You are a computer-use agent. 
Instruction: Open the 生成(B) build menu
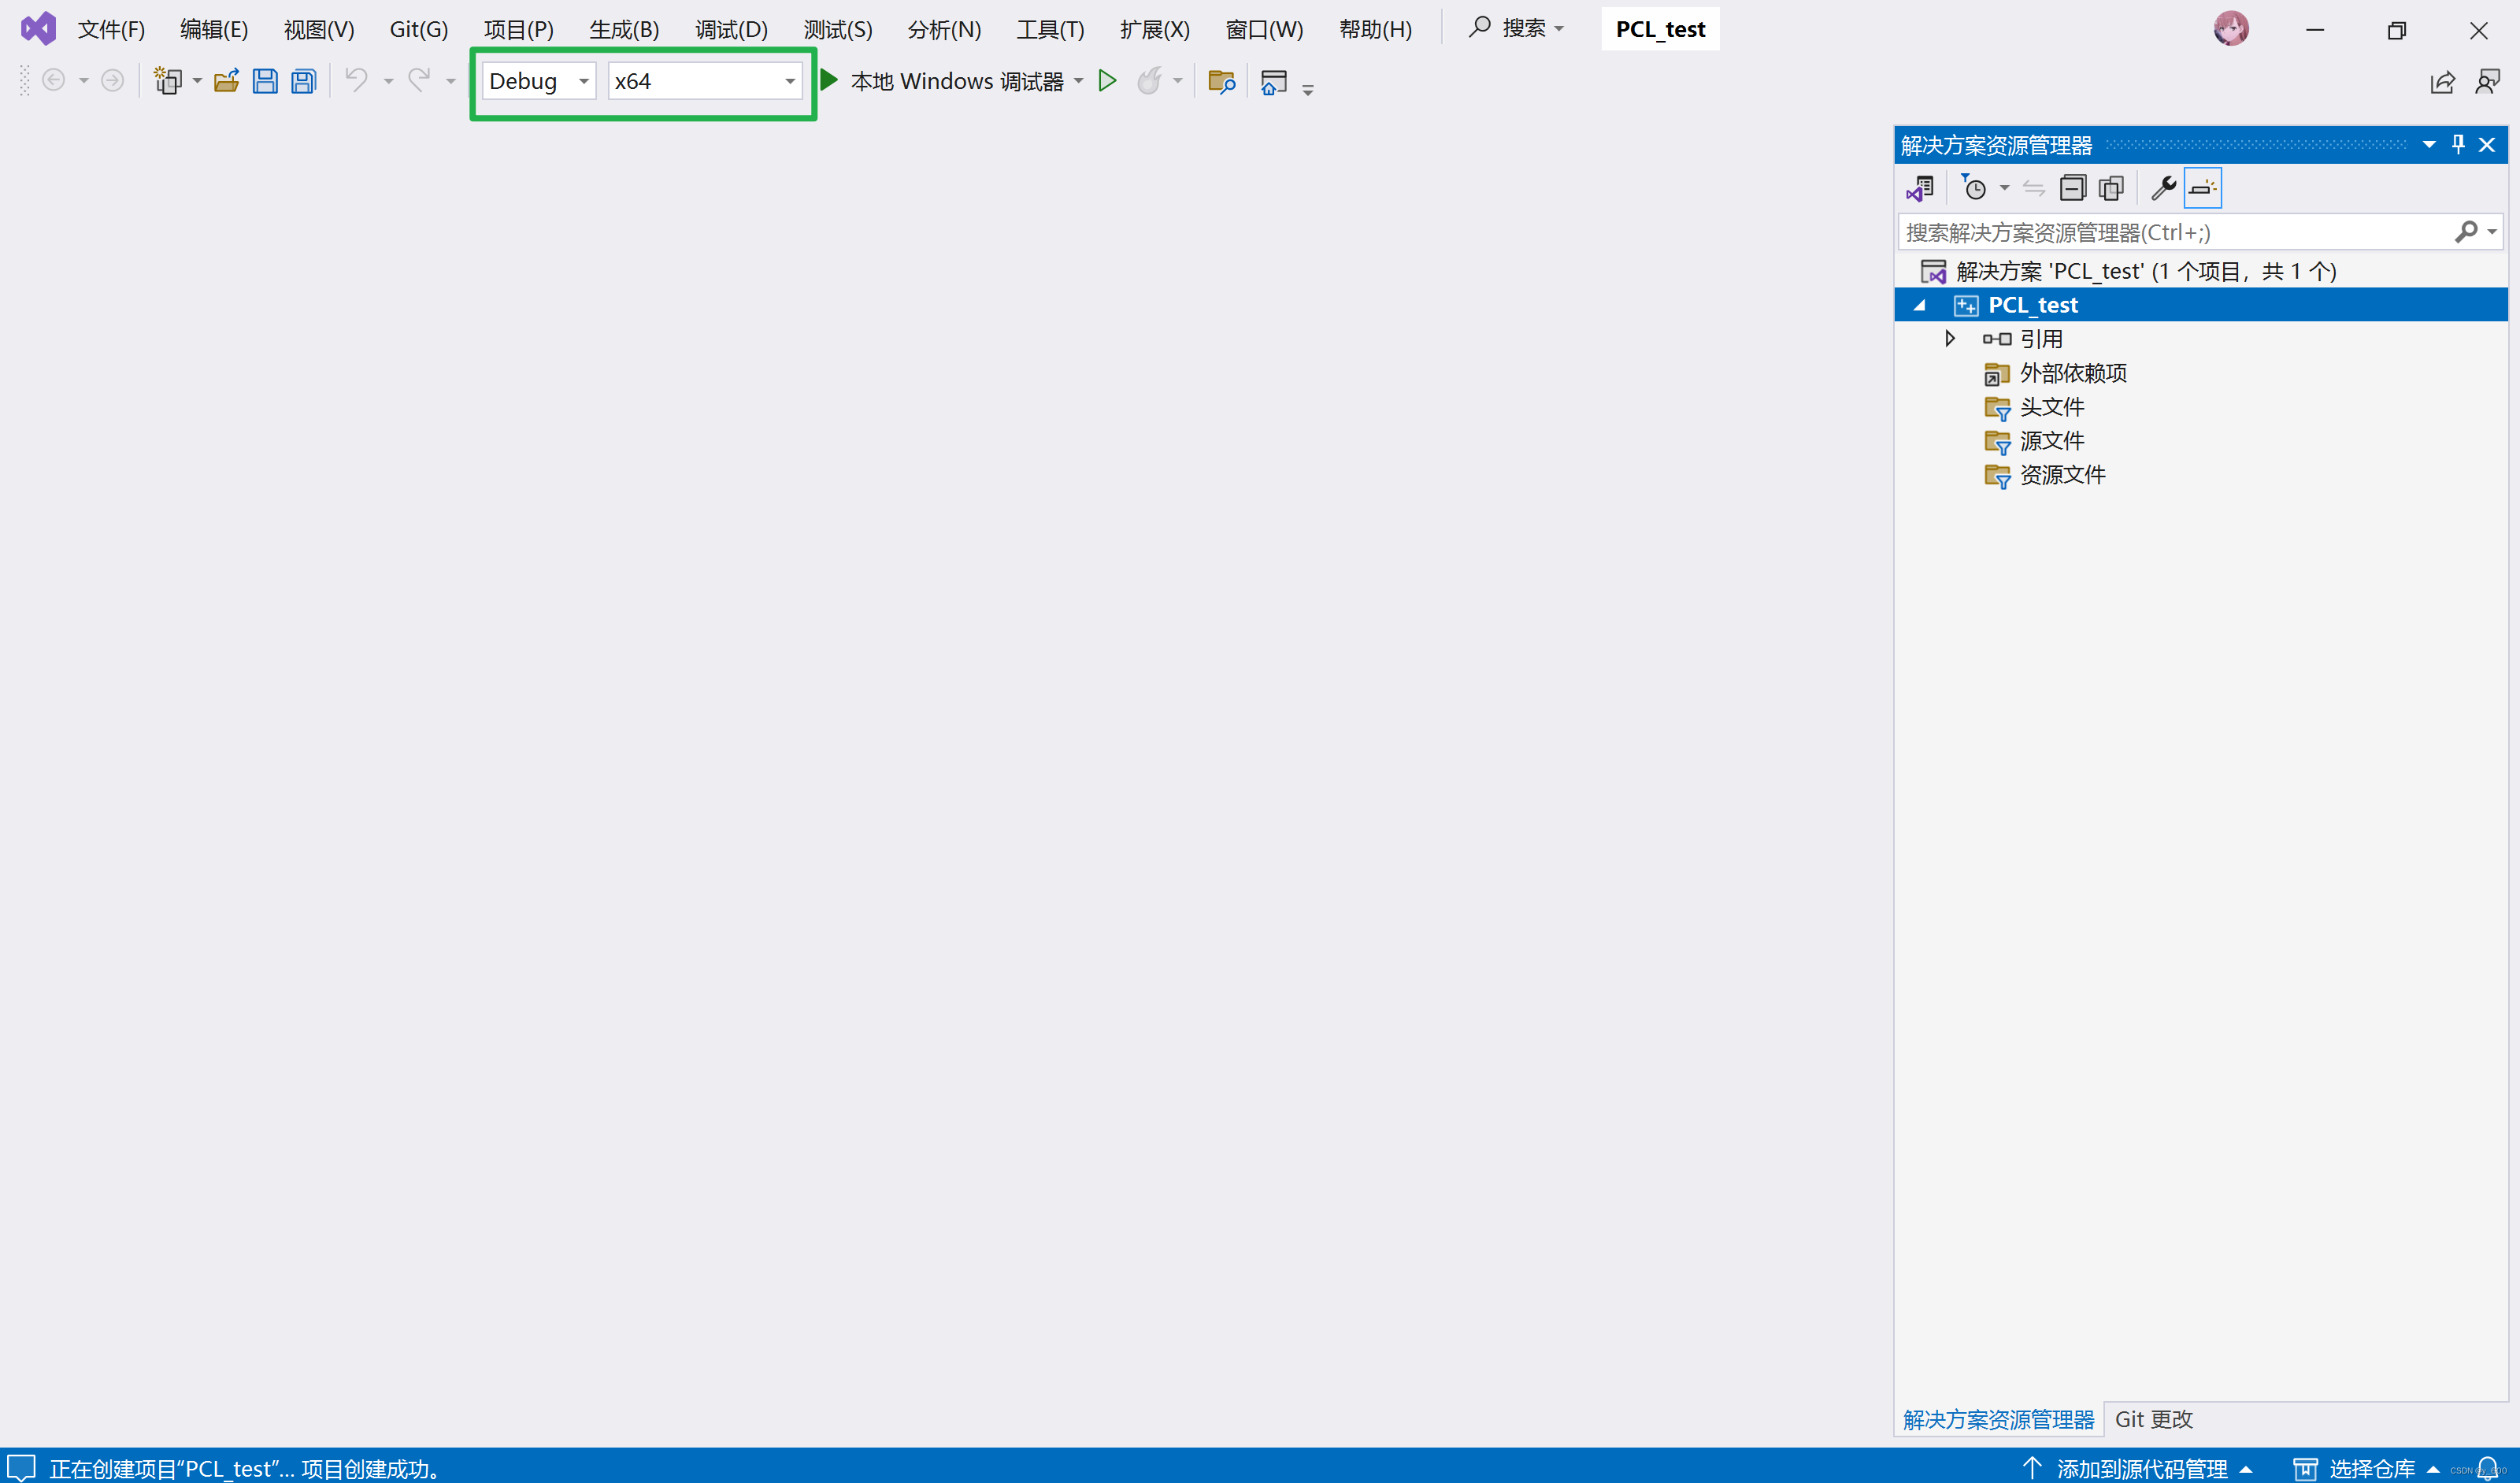[x=624, y=29]
